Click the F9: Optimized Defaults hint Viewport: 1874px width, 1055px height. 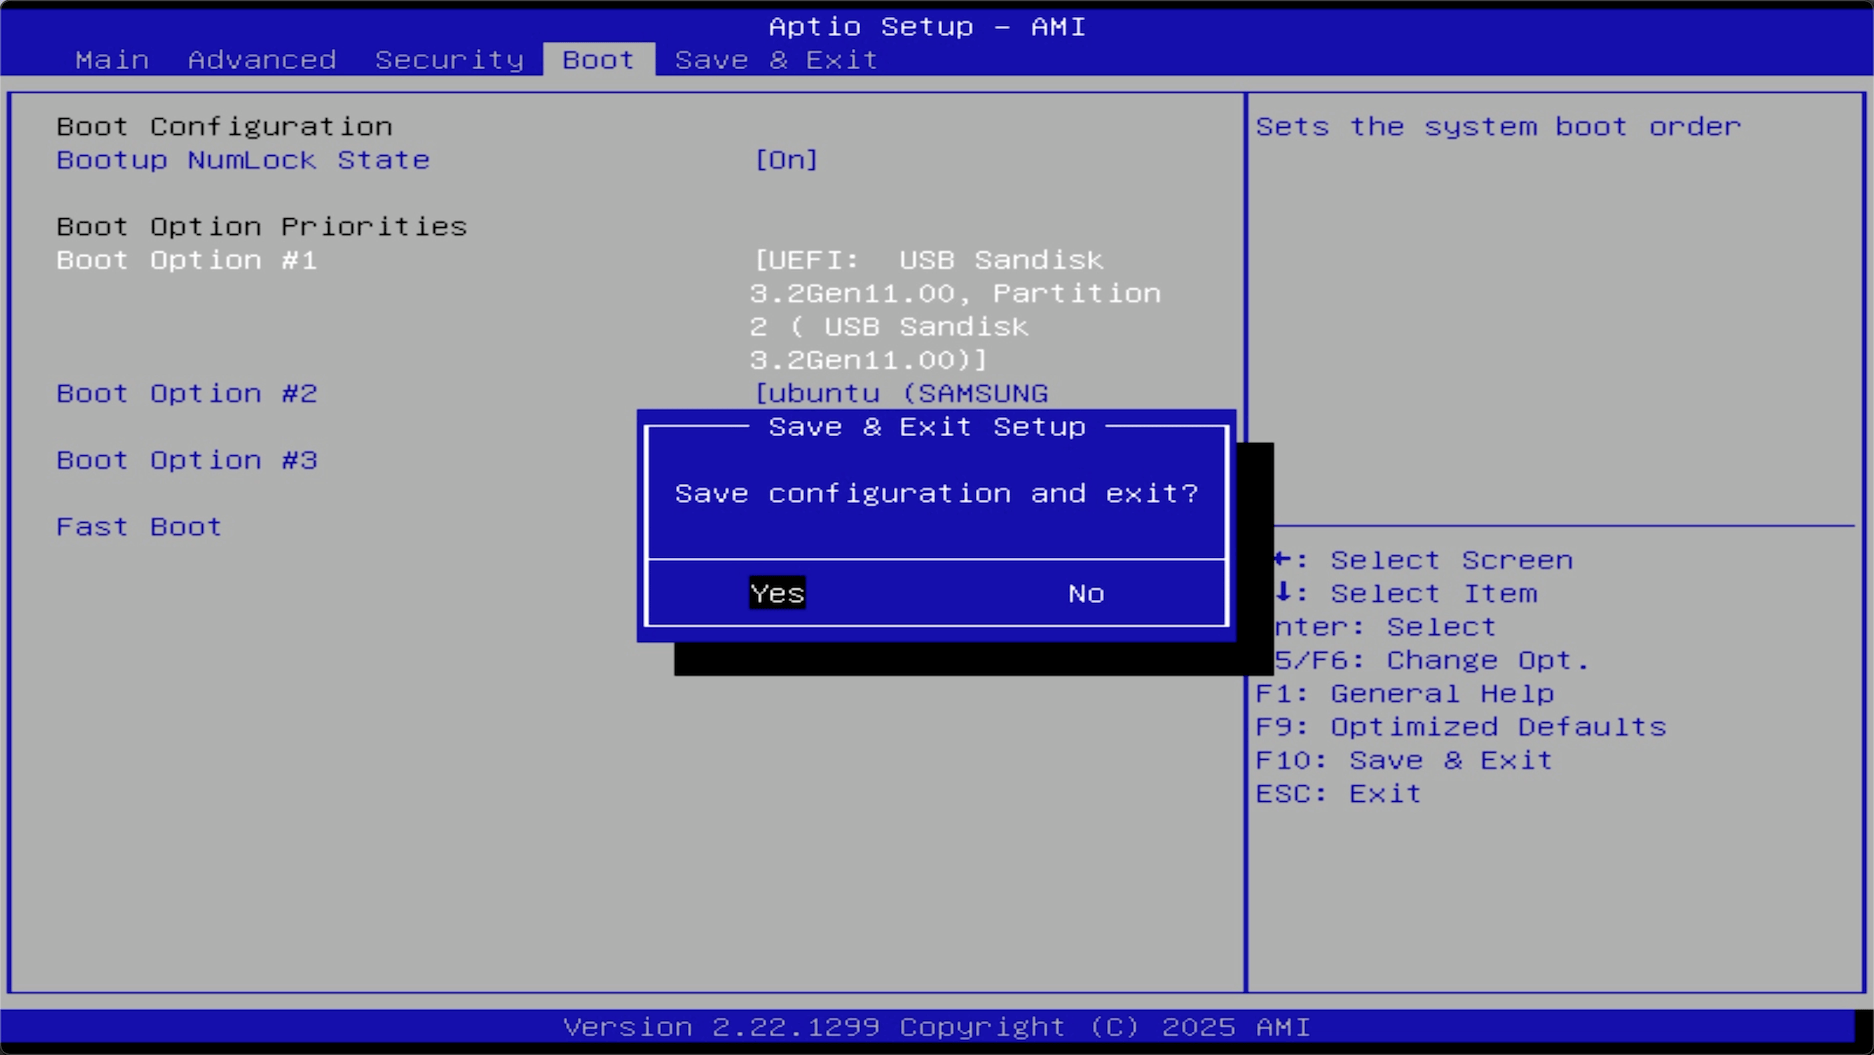pyautogui.click(x=1460, y=727)
